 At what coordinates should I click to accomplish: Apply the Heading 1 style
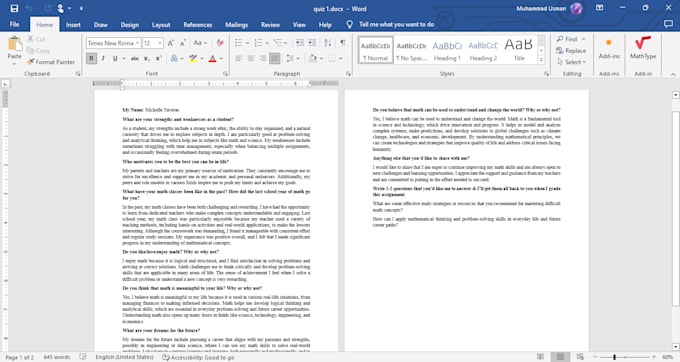pyautogui.click(x=447, y=50)
